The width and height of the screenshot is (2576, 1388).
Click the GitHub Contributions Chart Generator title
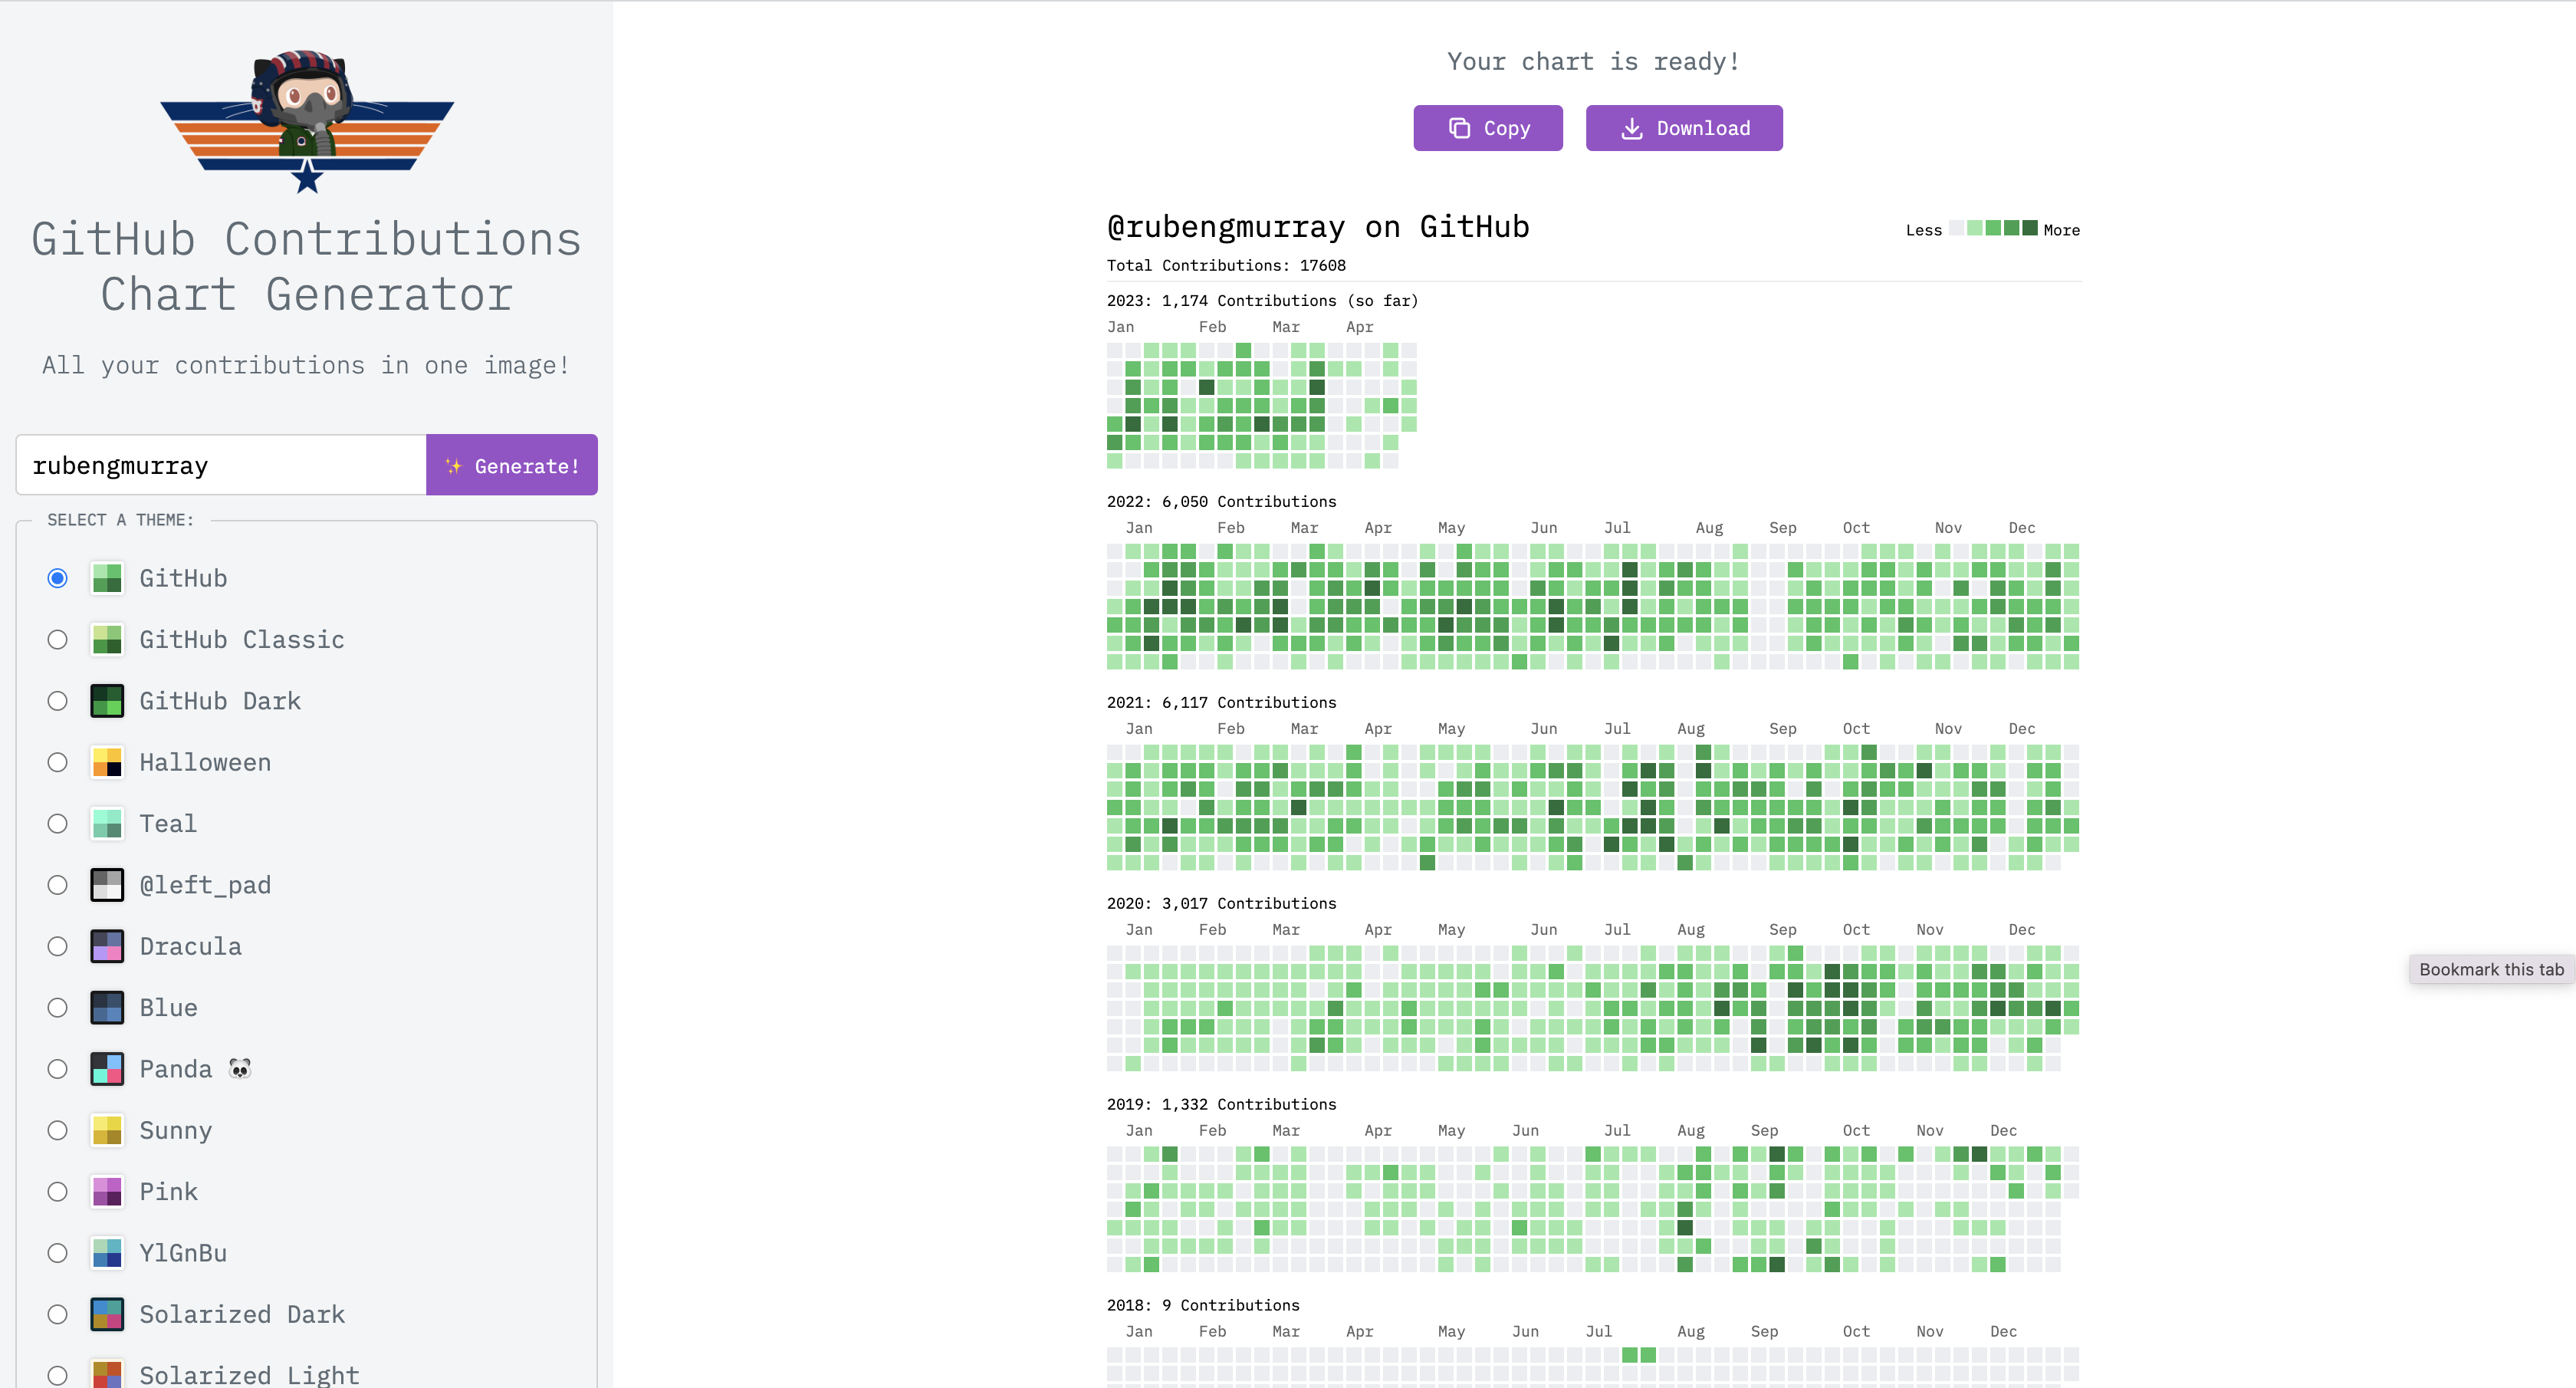(x=306, y=266)
